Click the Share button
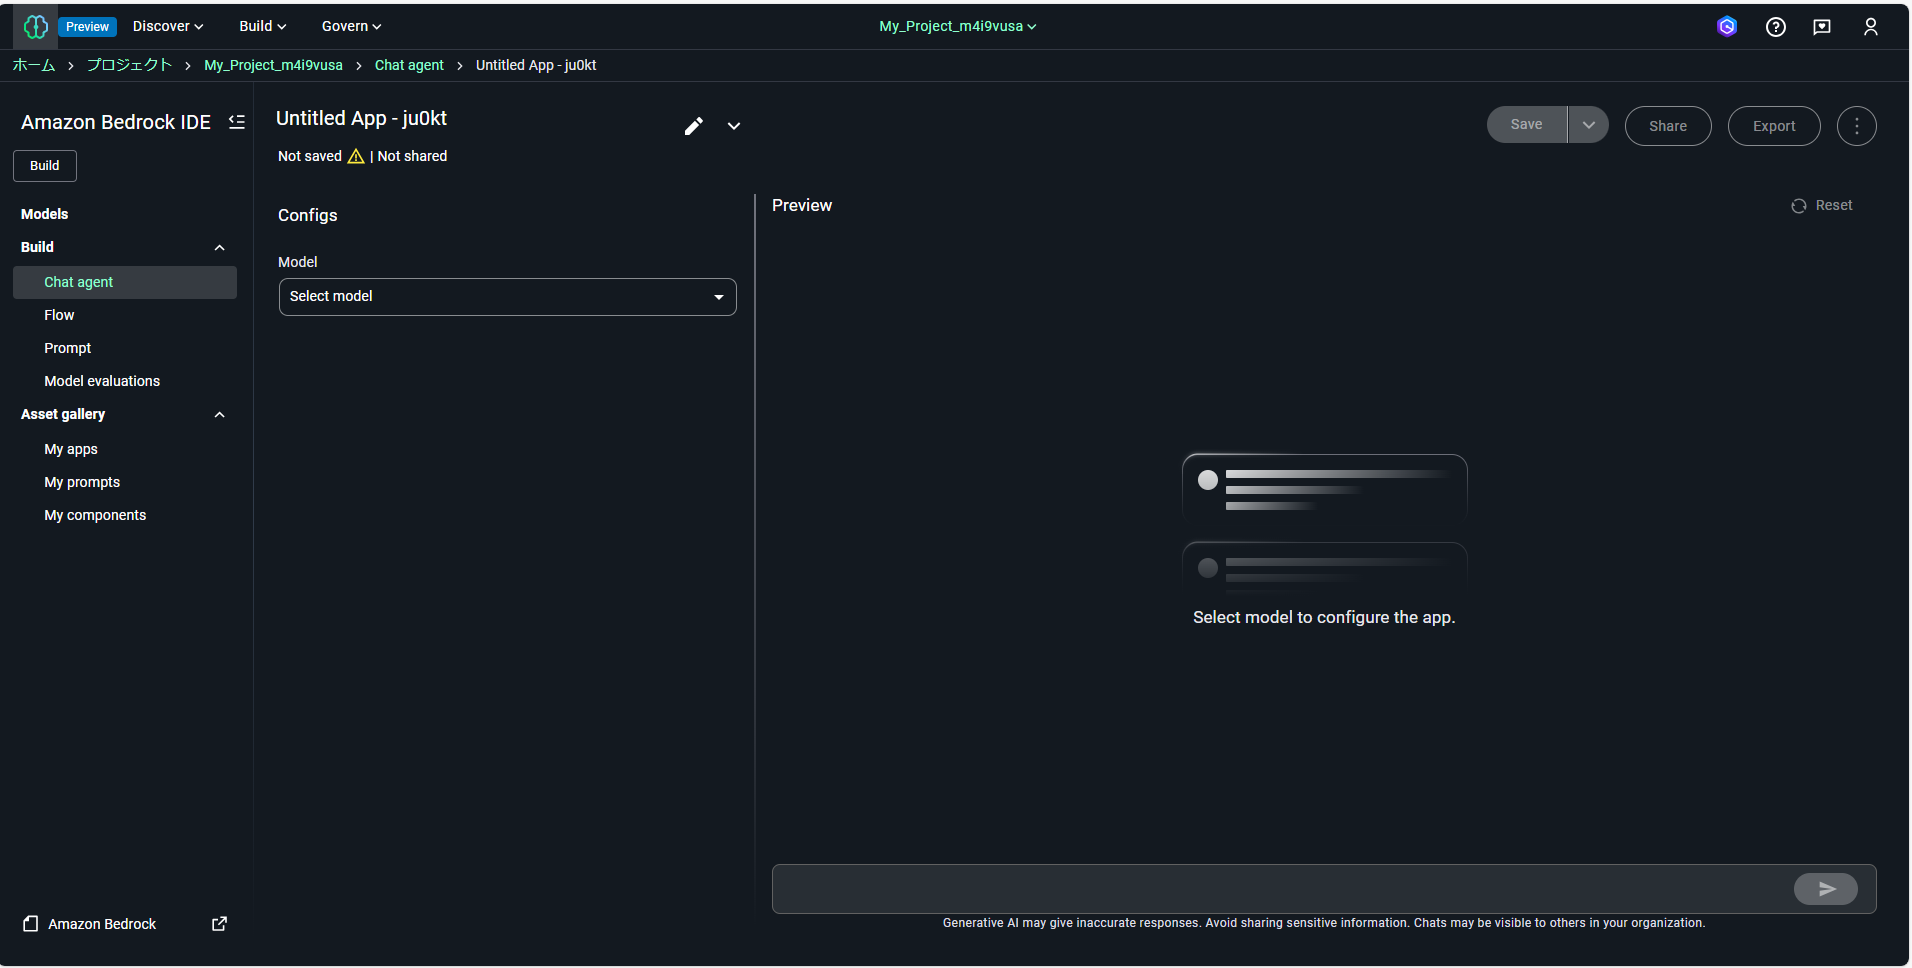 [x=1668, y=126]
